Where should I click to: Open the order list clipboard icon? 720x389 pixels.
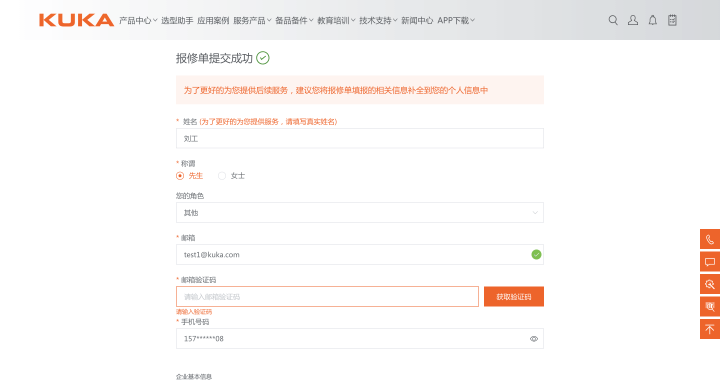[672, 20]
